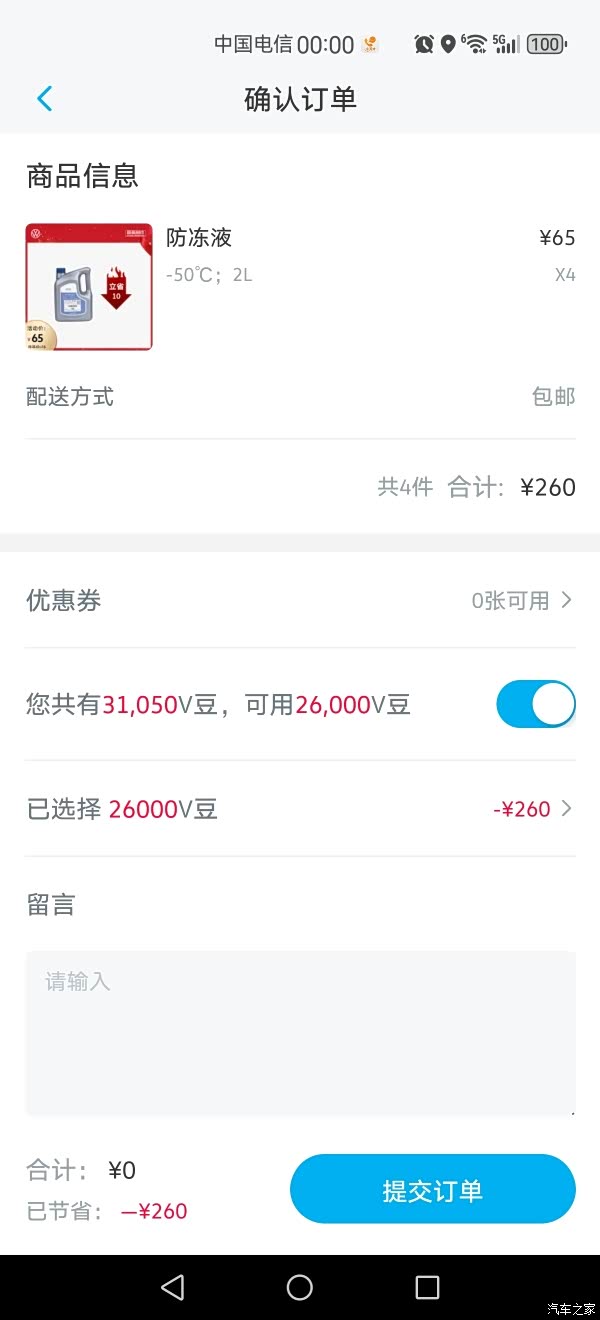
Task: Tap the alarm clock status icon
Action: pyautogui.click(x=423, y=44)
